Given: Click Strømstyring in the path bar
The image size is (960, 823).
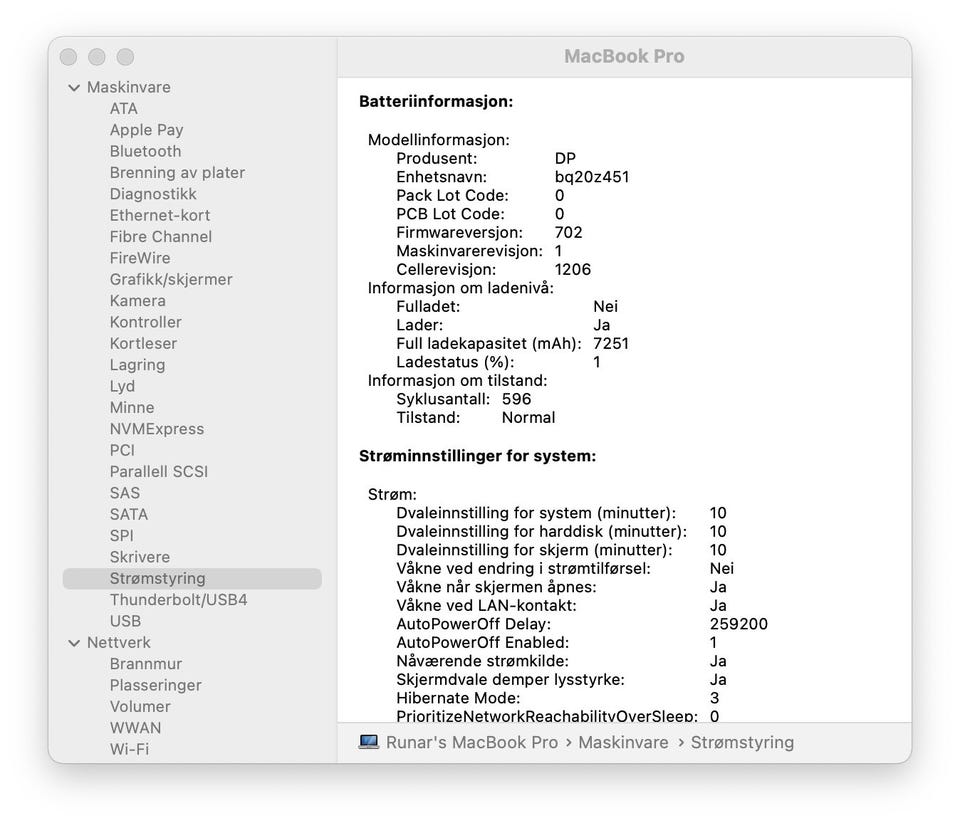Looking at the screenshot, I should (742, 743).
